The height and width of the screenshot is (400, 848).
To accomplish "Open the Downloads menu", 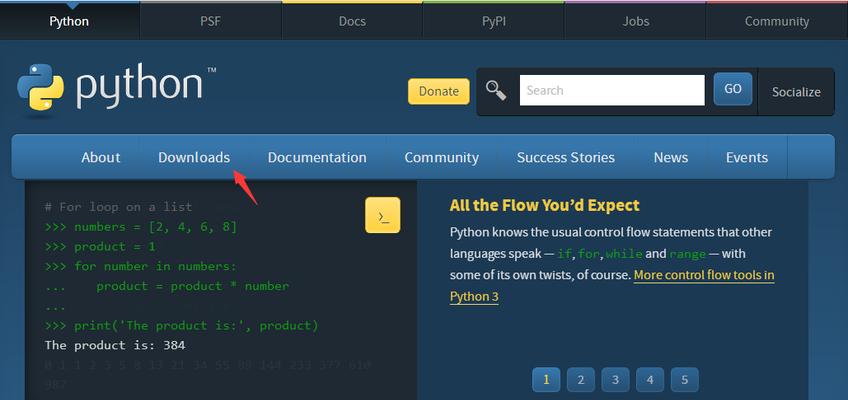I will tap(194, 157).
